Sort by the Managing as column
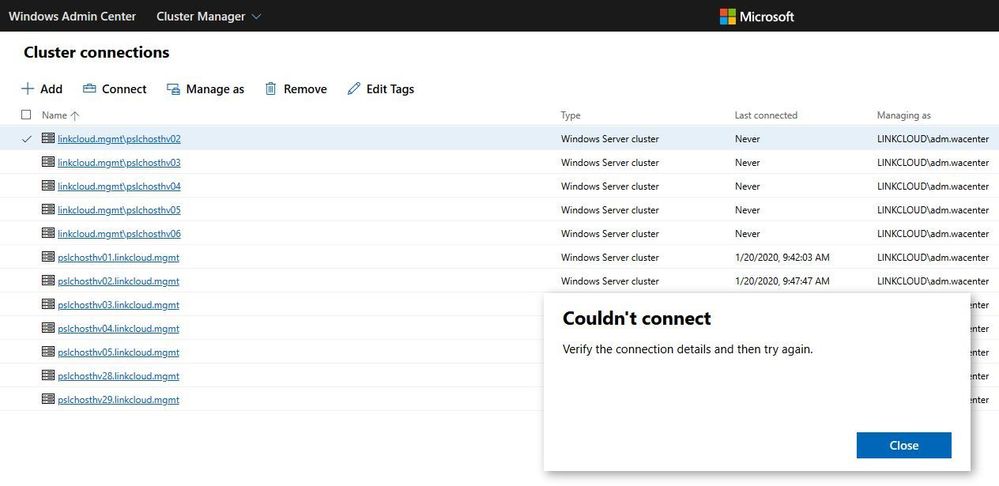The image size is (999, 486). point(904,115)
